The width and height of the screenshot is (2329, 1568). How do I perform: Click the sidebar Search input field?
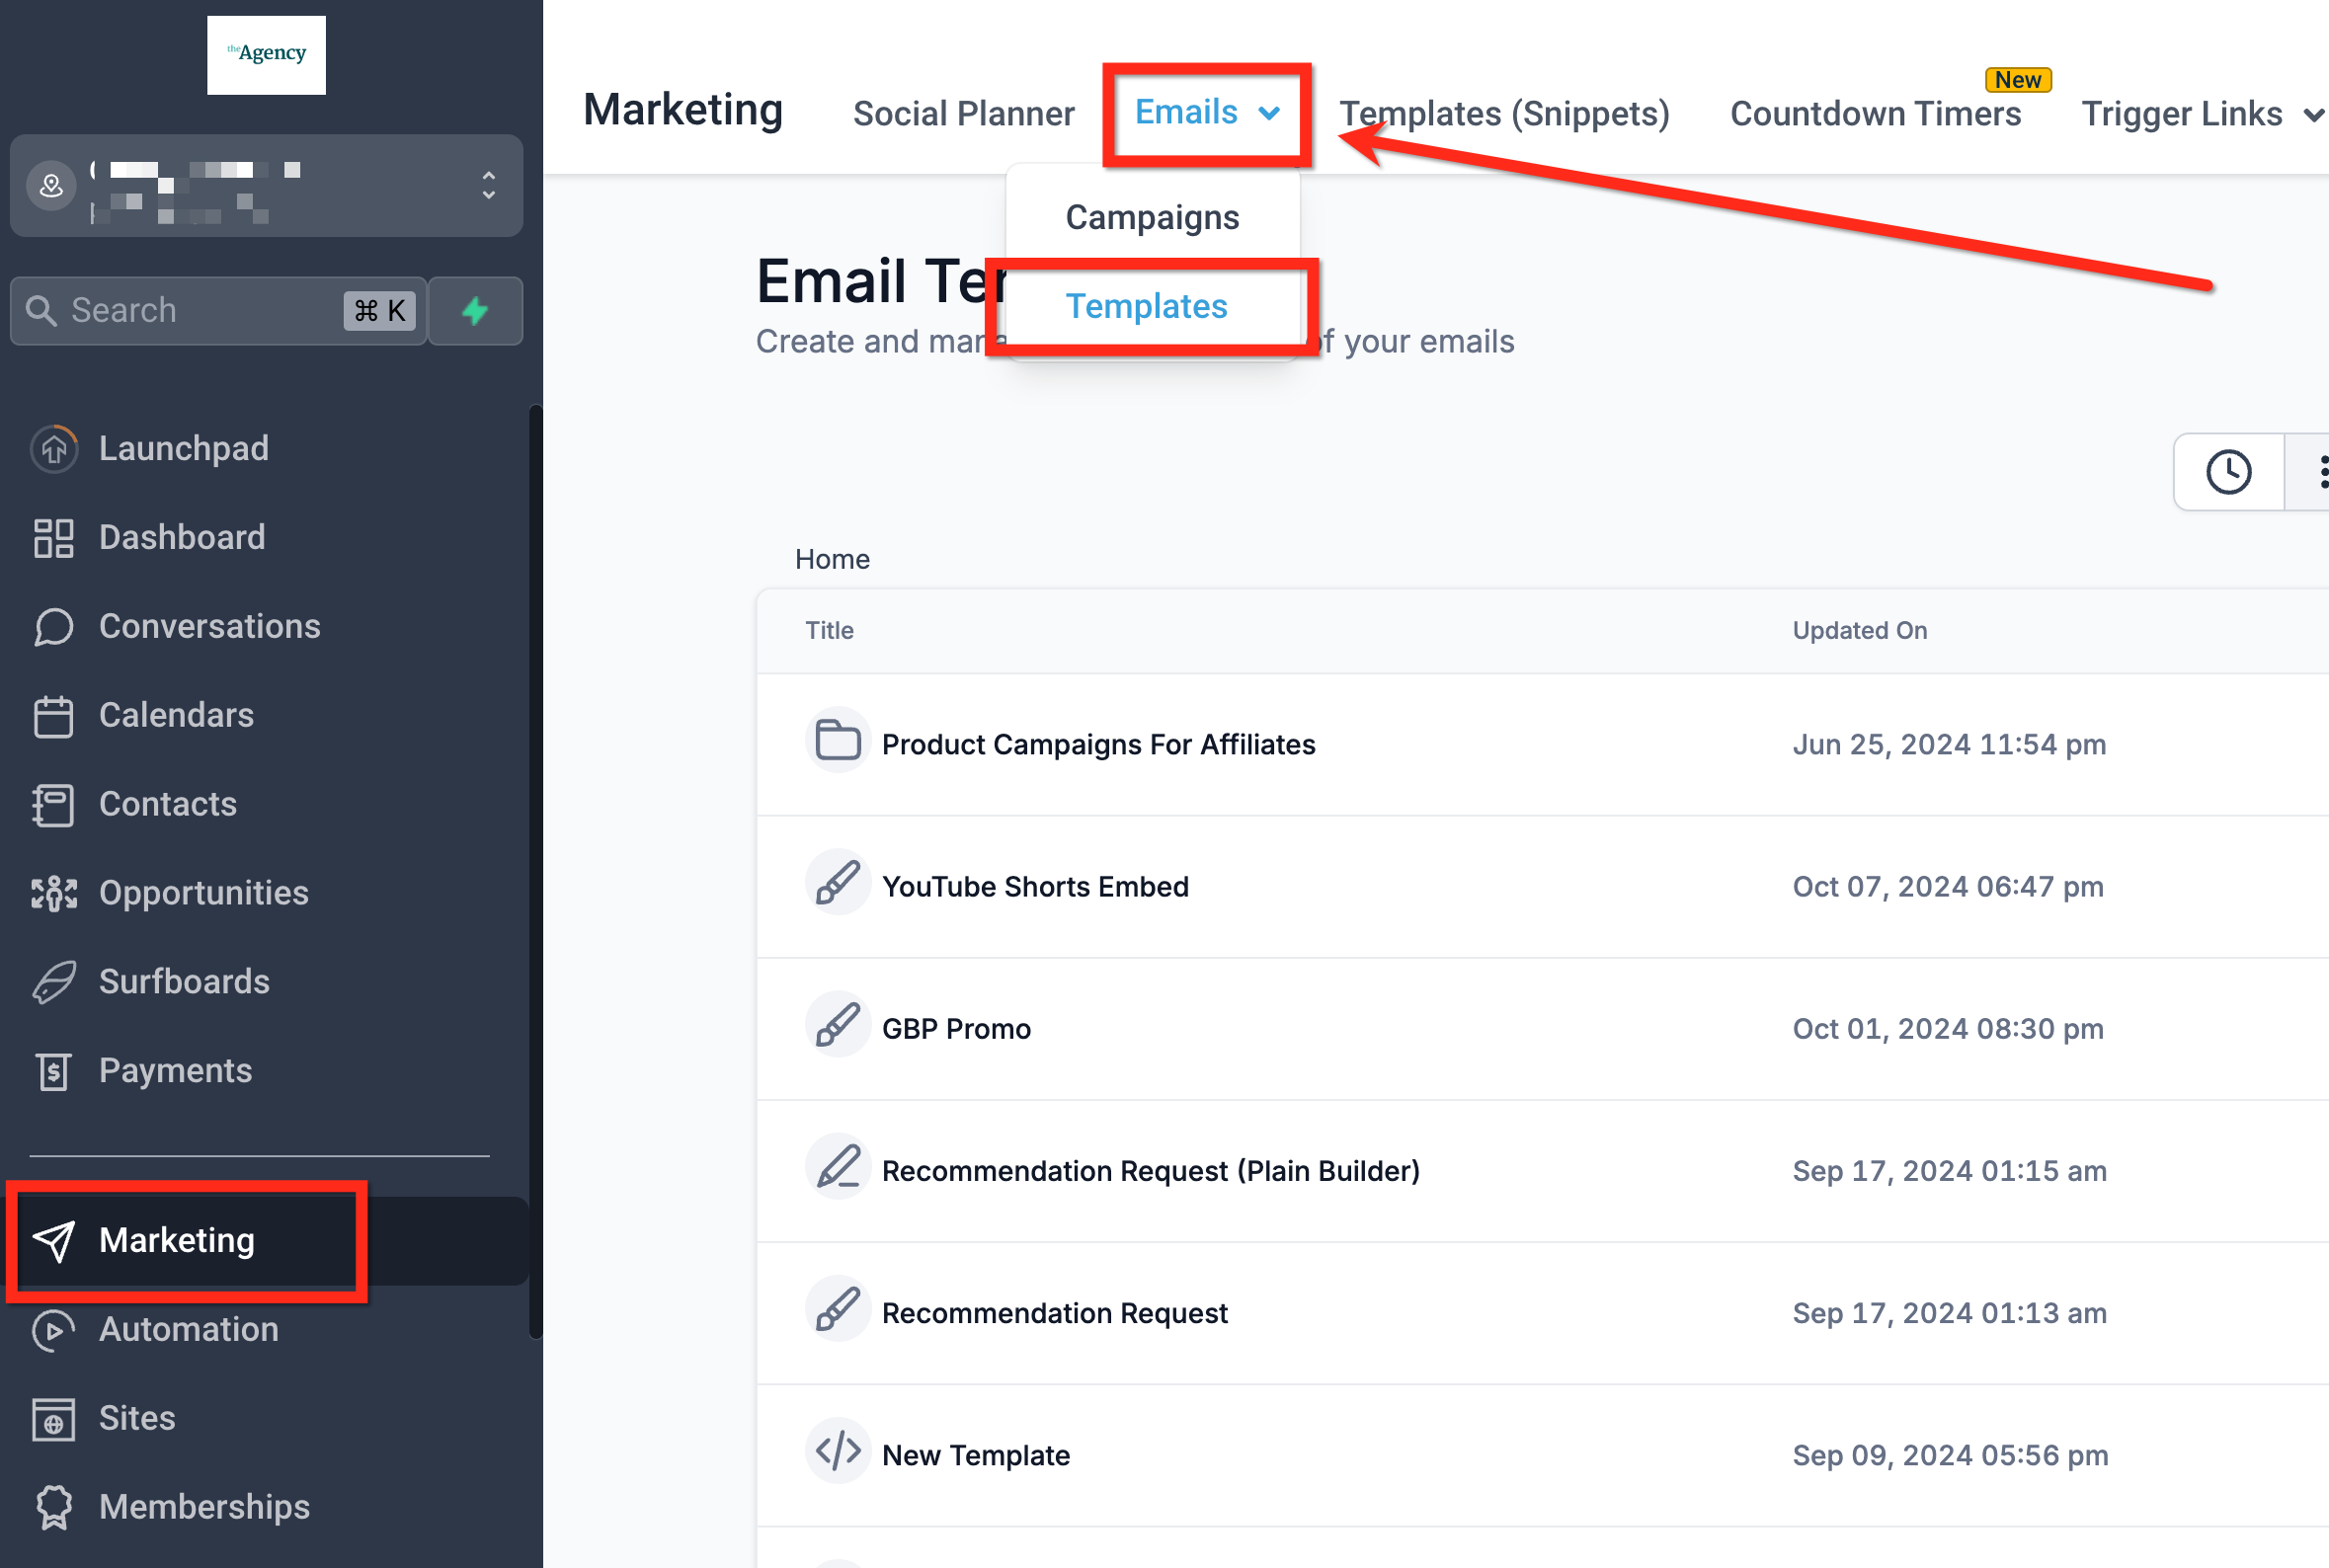(200, 311)
